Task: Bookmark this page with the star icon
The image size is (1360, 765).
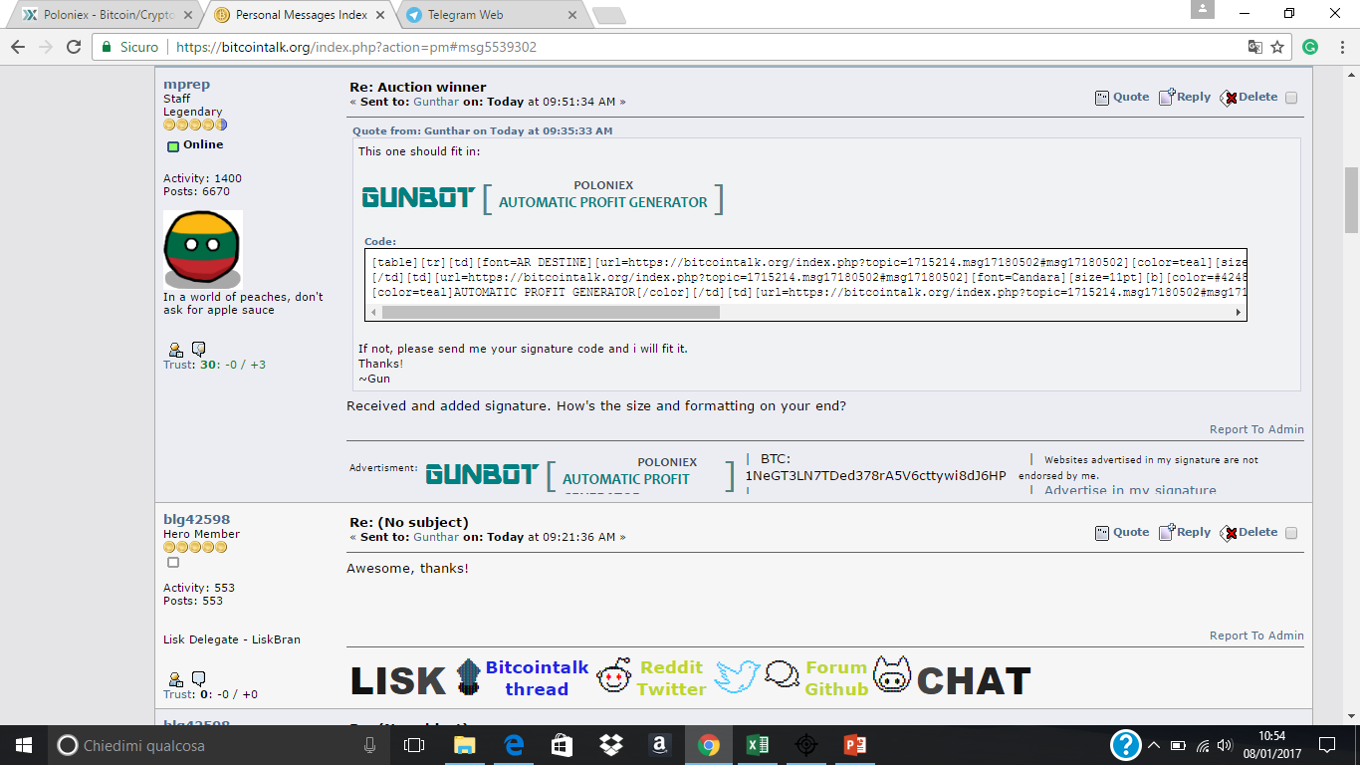Action: [1277, 47]
